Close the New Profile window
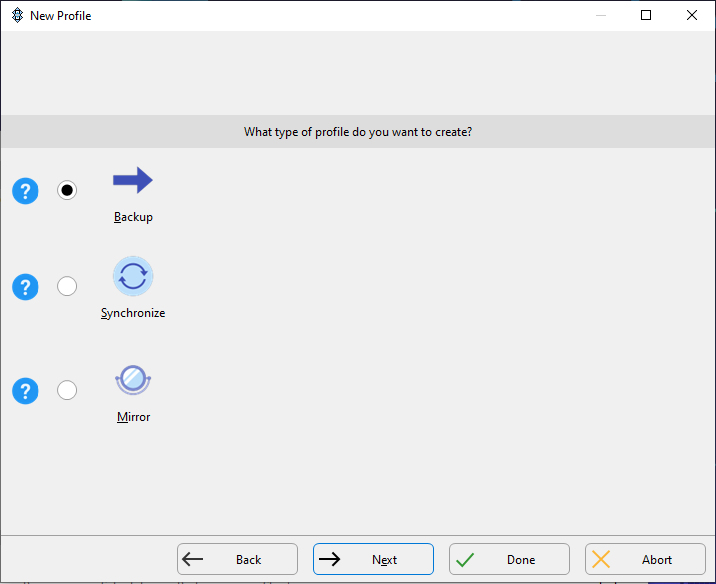The image size is (716, 584). pos(692,16)
